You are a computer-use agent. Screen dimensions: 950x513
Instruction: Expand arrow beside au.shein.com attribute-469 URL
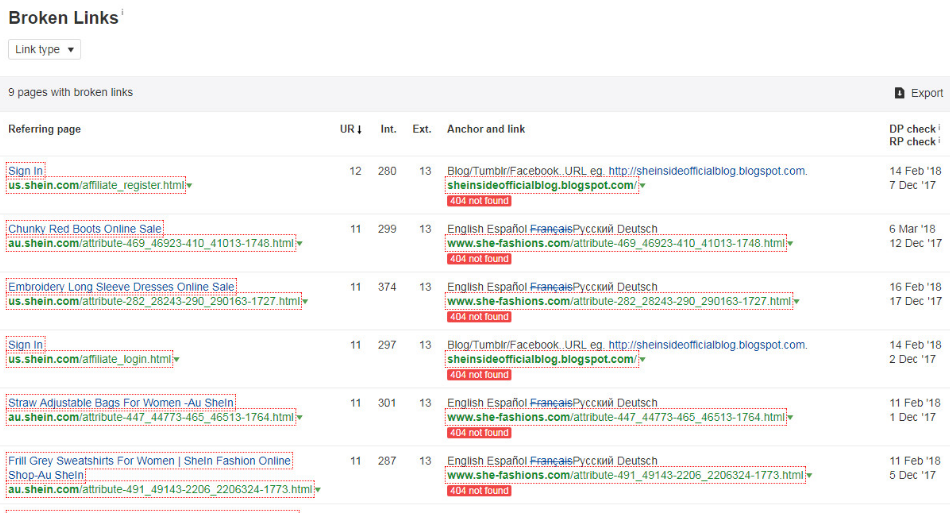[299, 244]
